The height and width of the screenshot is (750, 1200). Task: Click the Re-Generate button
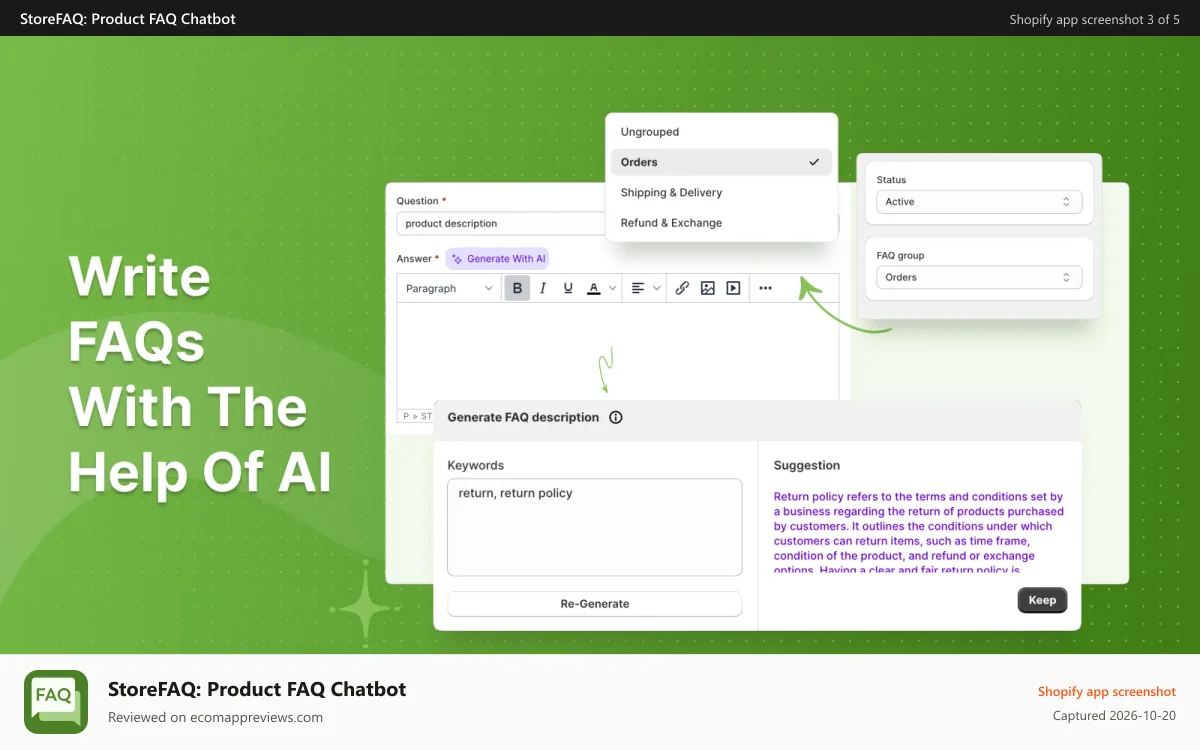(x=595, y=604)
